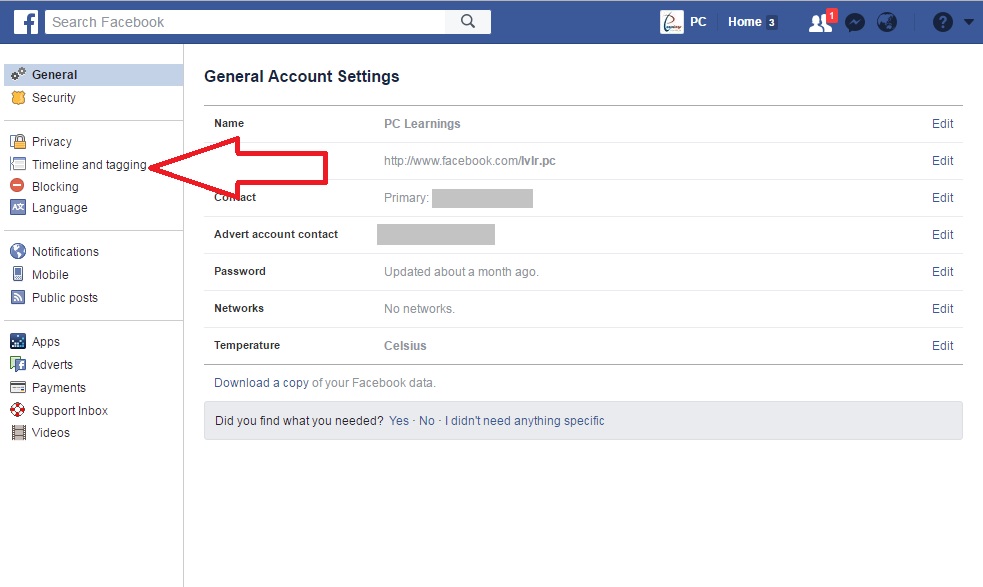Screen dimensions: 983x587
Task: Open Apps settings label
Action: click(x=46, y=342)
